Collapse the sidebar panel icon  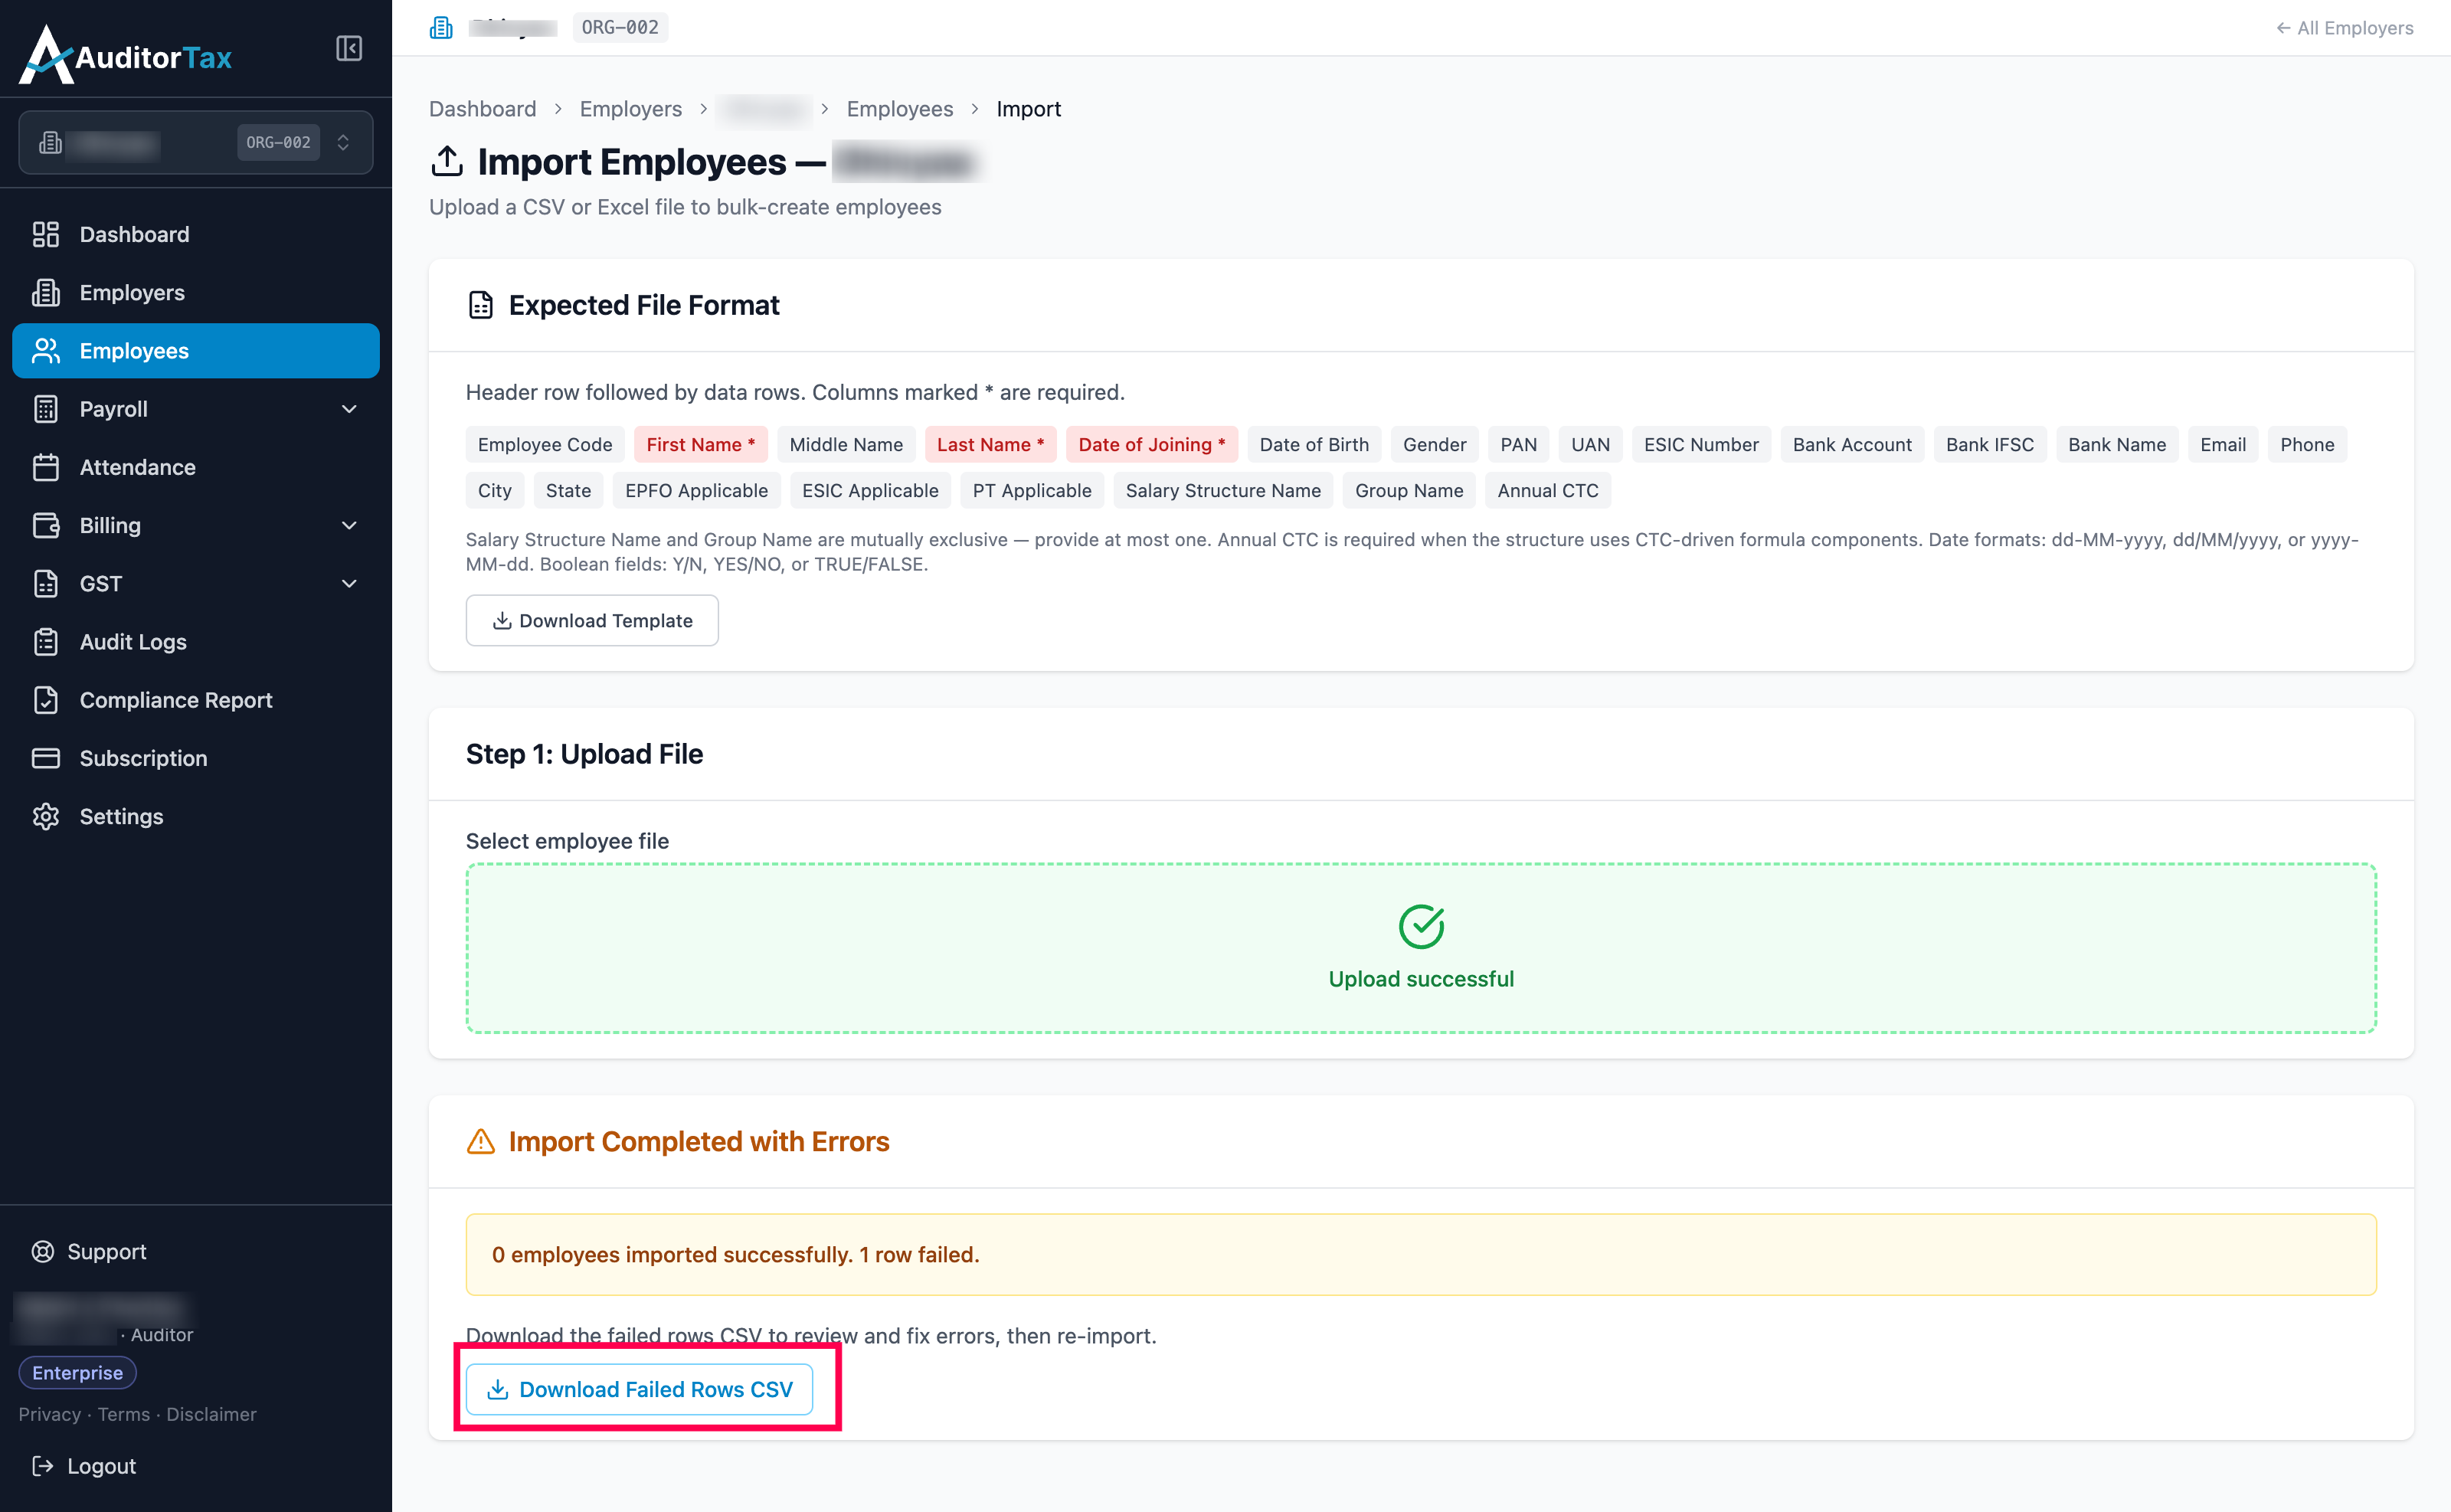(x=348, y=48)
